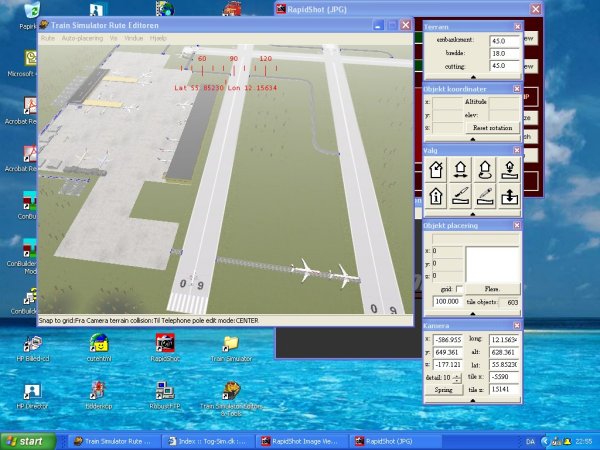Select the track laying pen tool

point(486,196)
